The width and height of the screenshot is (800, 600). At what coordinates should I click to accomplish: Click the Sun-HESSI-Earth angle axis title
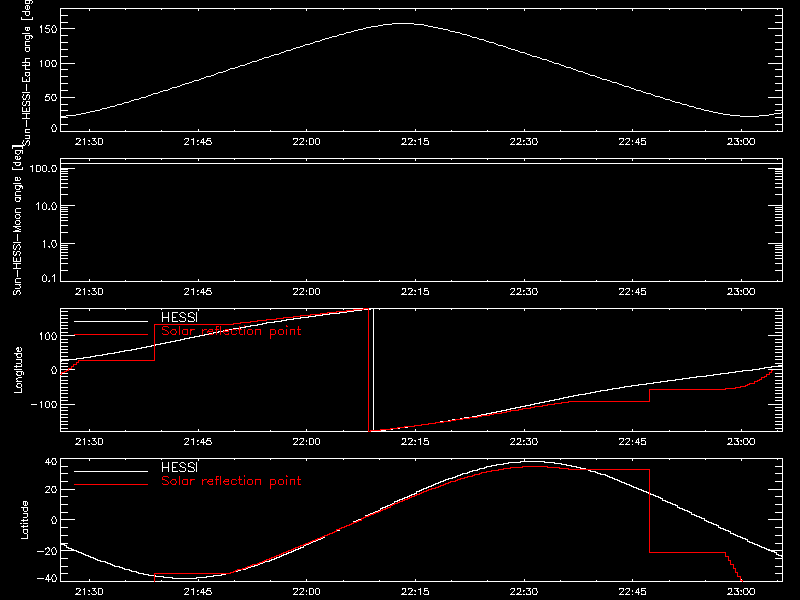[x=27, y=73]
